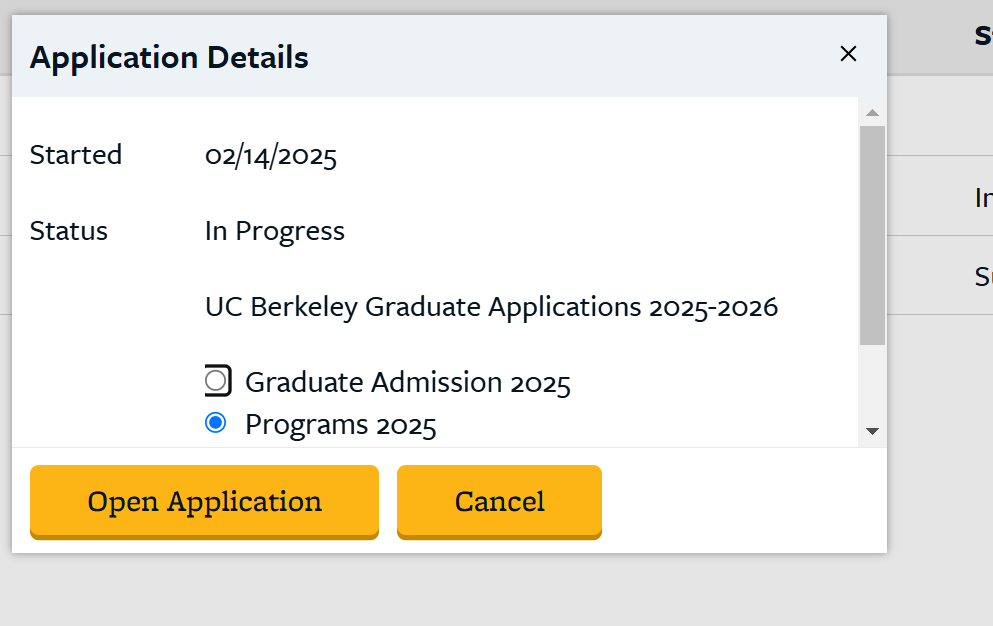The width and height of the screenshot is (993, 626).
Task: Click the Programs 2025 label text
Action: pyautogui.click(x=341, y=425)
